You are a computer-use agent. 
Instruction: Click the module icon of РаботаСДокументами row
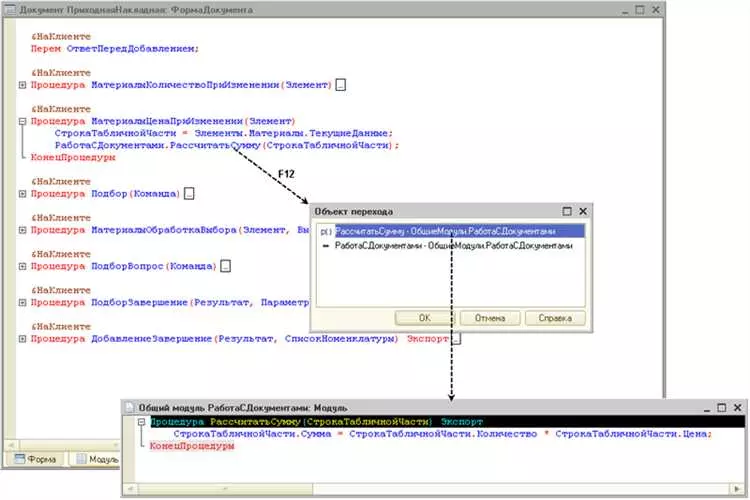(x=326, y=246)
